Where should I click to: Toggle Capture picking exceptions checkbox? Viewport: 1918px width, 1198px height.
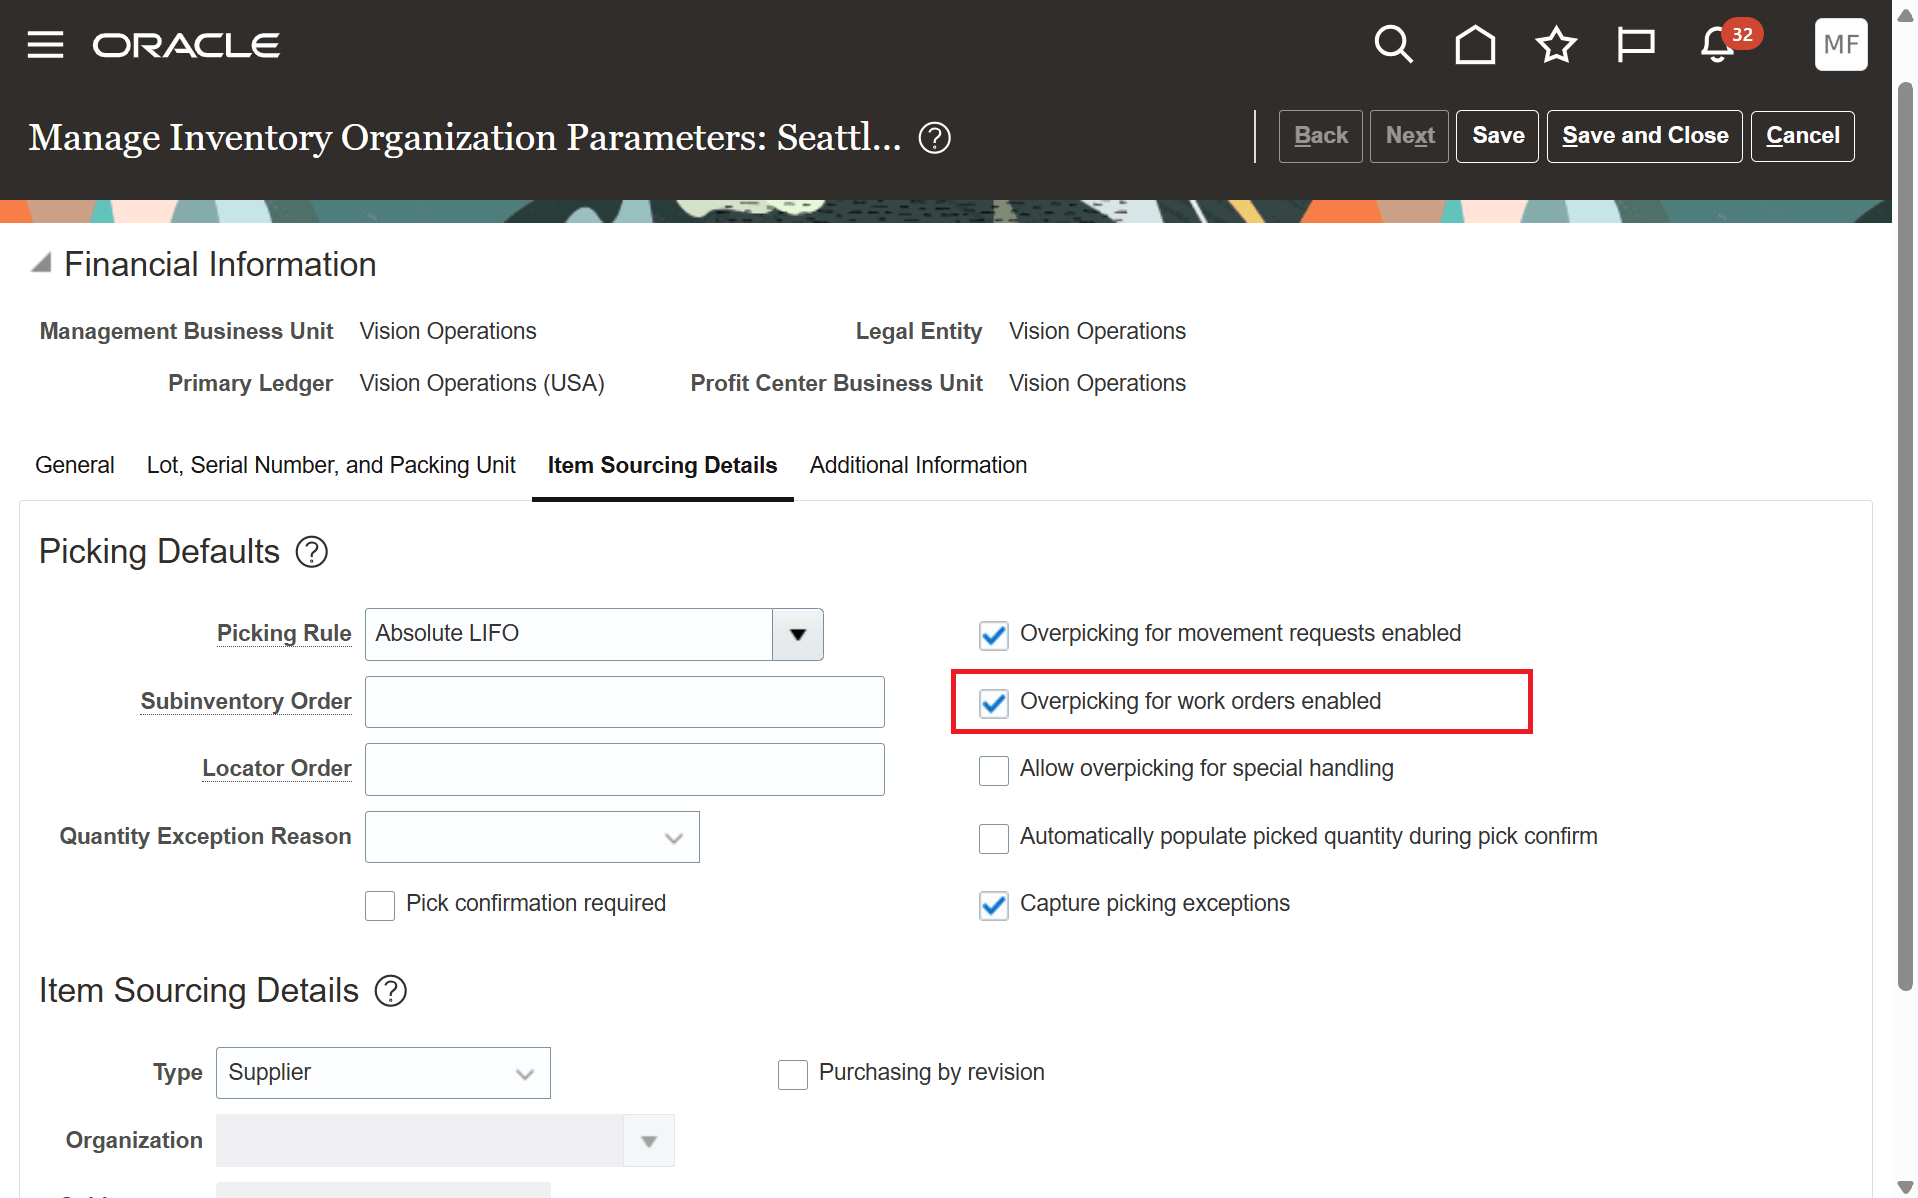[993, 905]
